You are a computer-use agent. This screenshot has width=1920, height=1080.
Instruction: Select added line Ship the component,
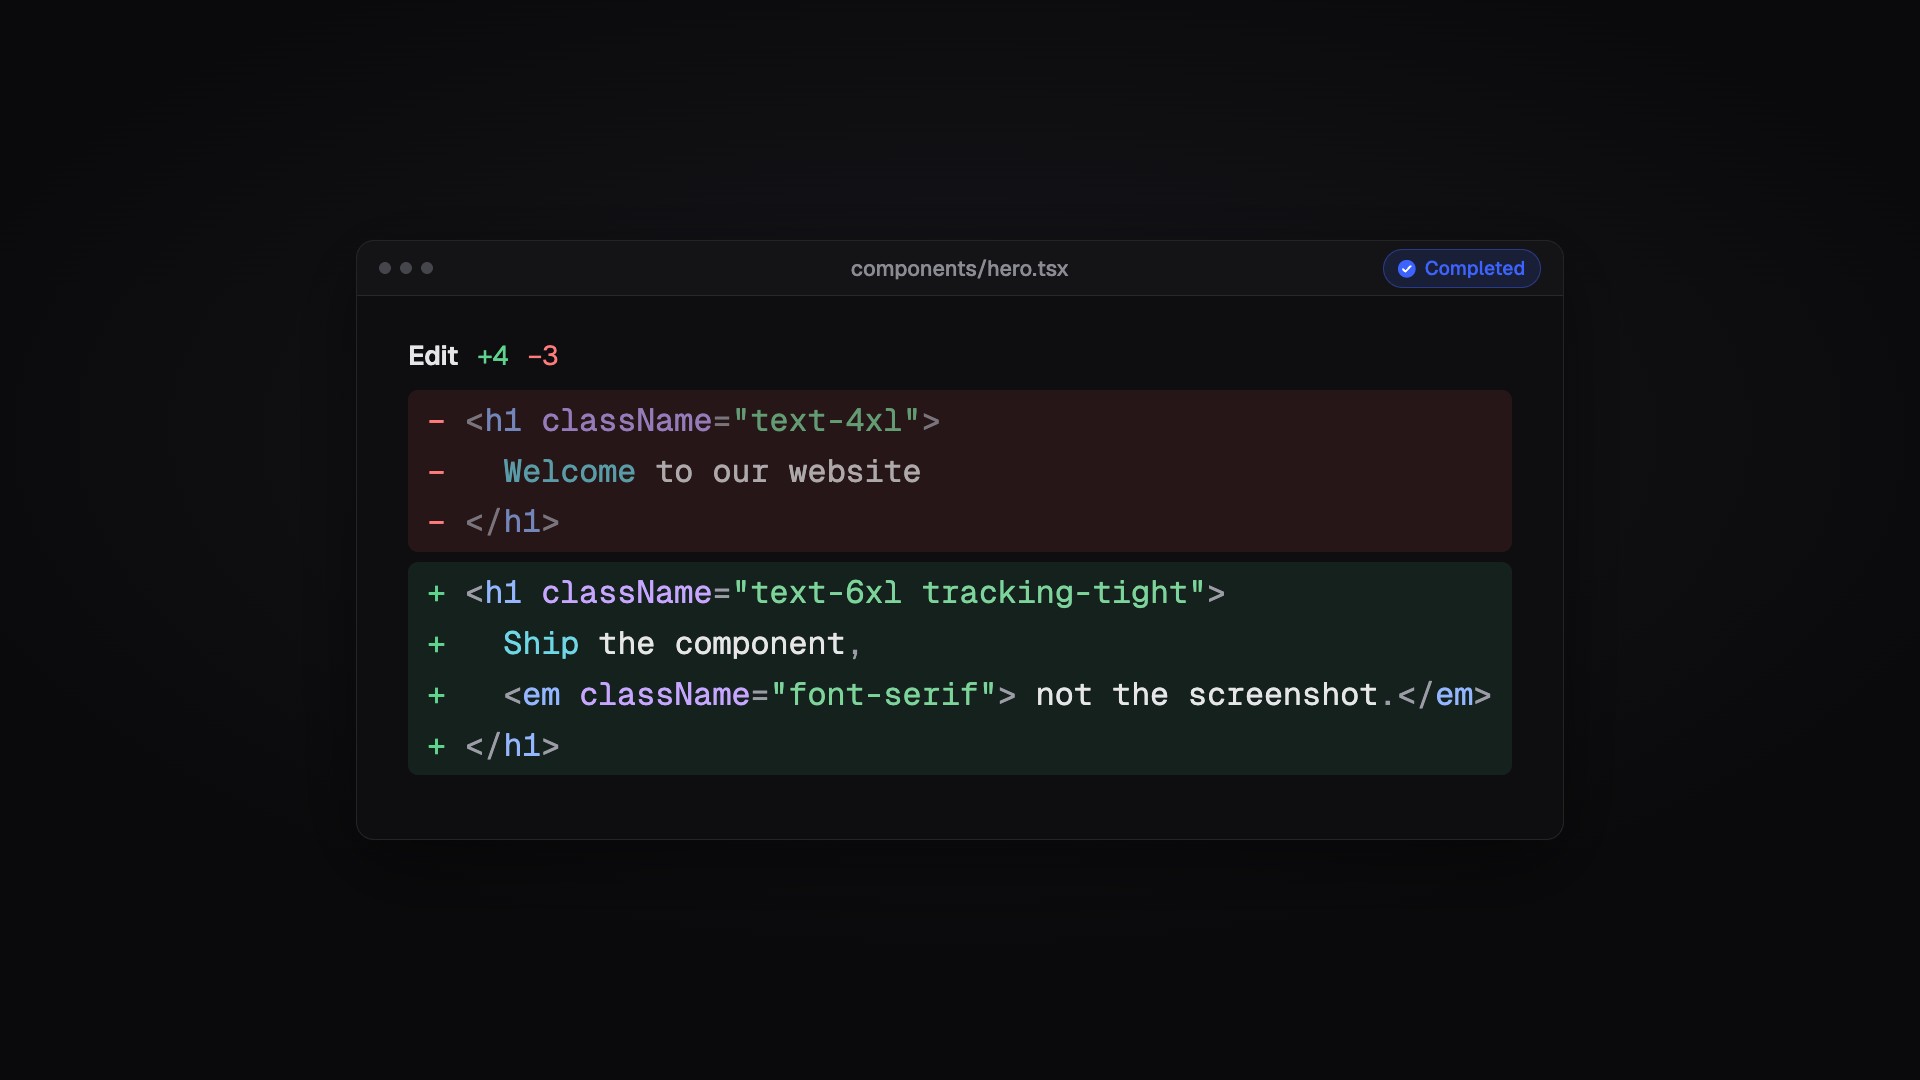point(960,644)
